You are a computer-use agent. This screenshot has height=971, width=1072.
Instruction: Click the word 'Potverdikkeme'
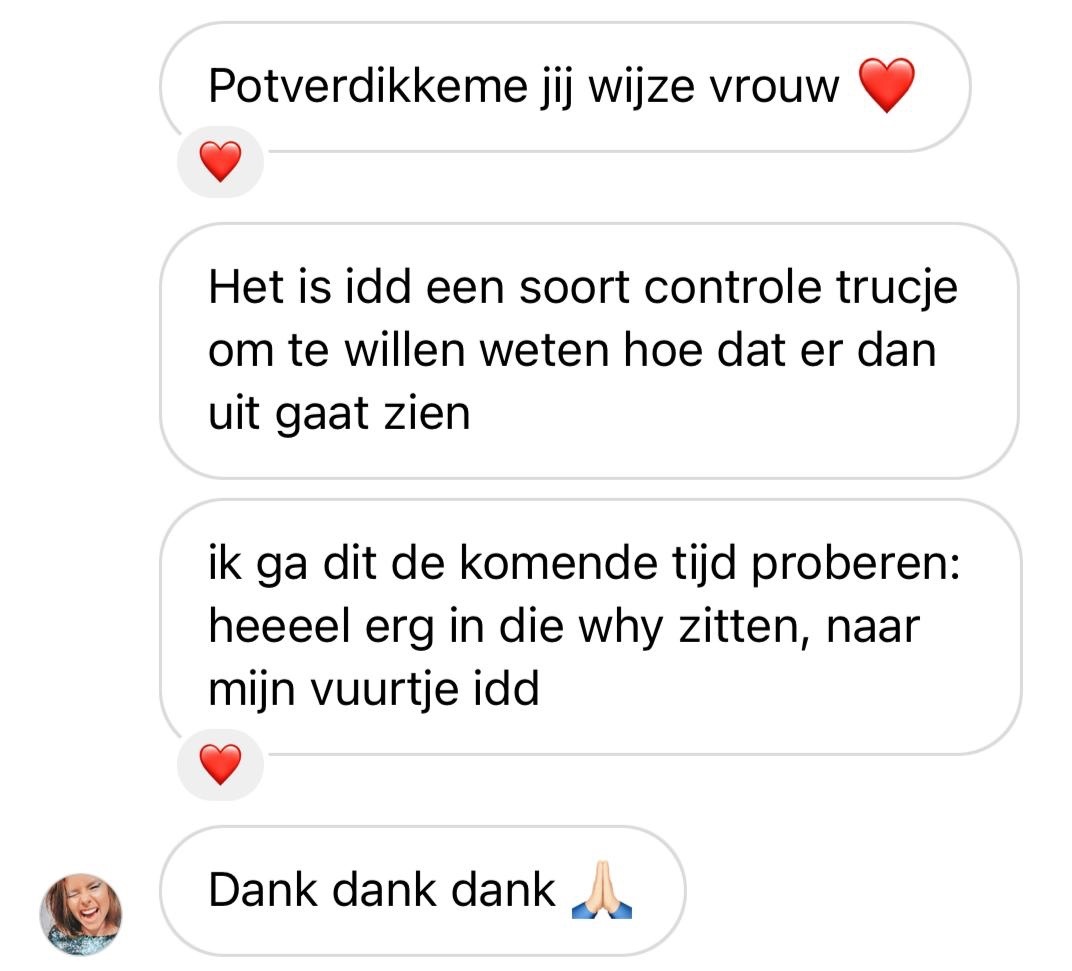(x=368, y=87)
